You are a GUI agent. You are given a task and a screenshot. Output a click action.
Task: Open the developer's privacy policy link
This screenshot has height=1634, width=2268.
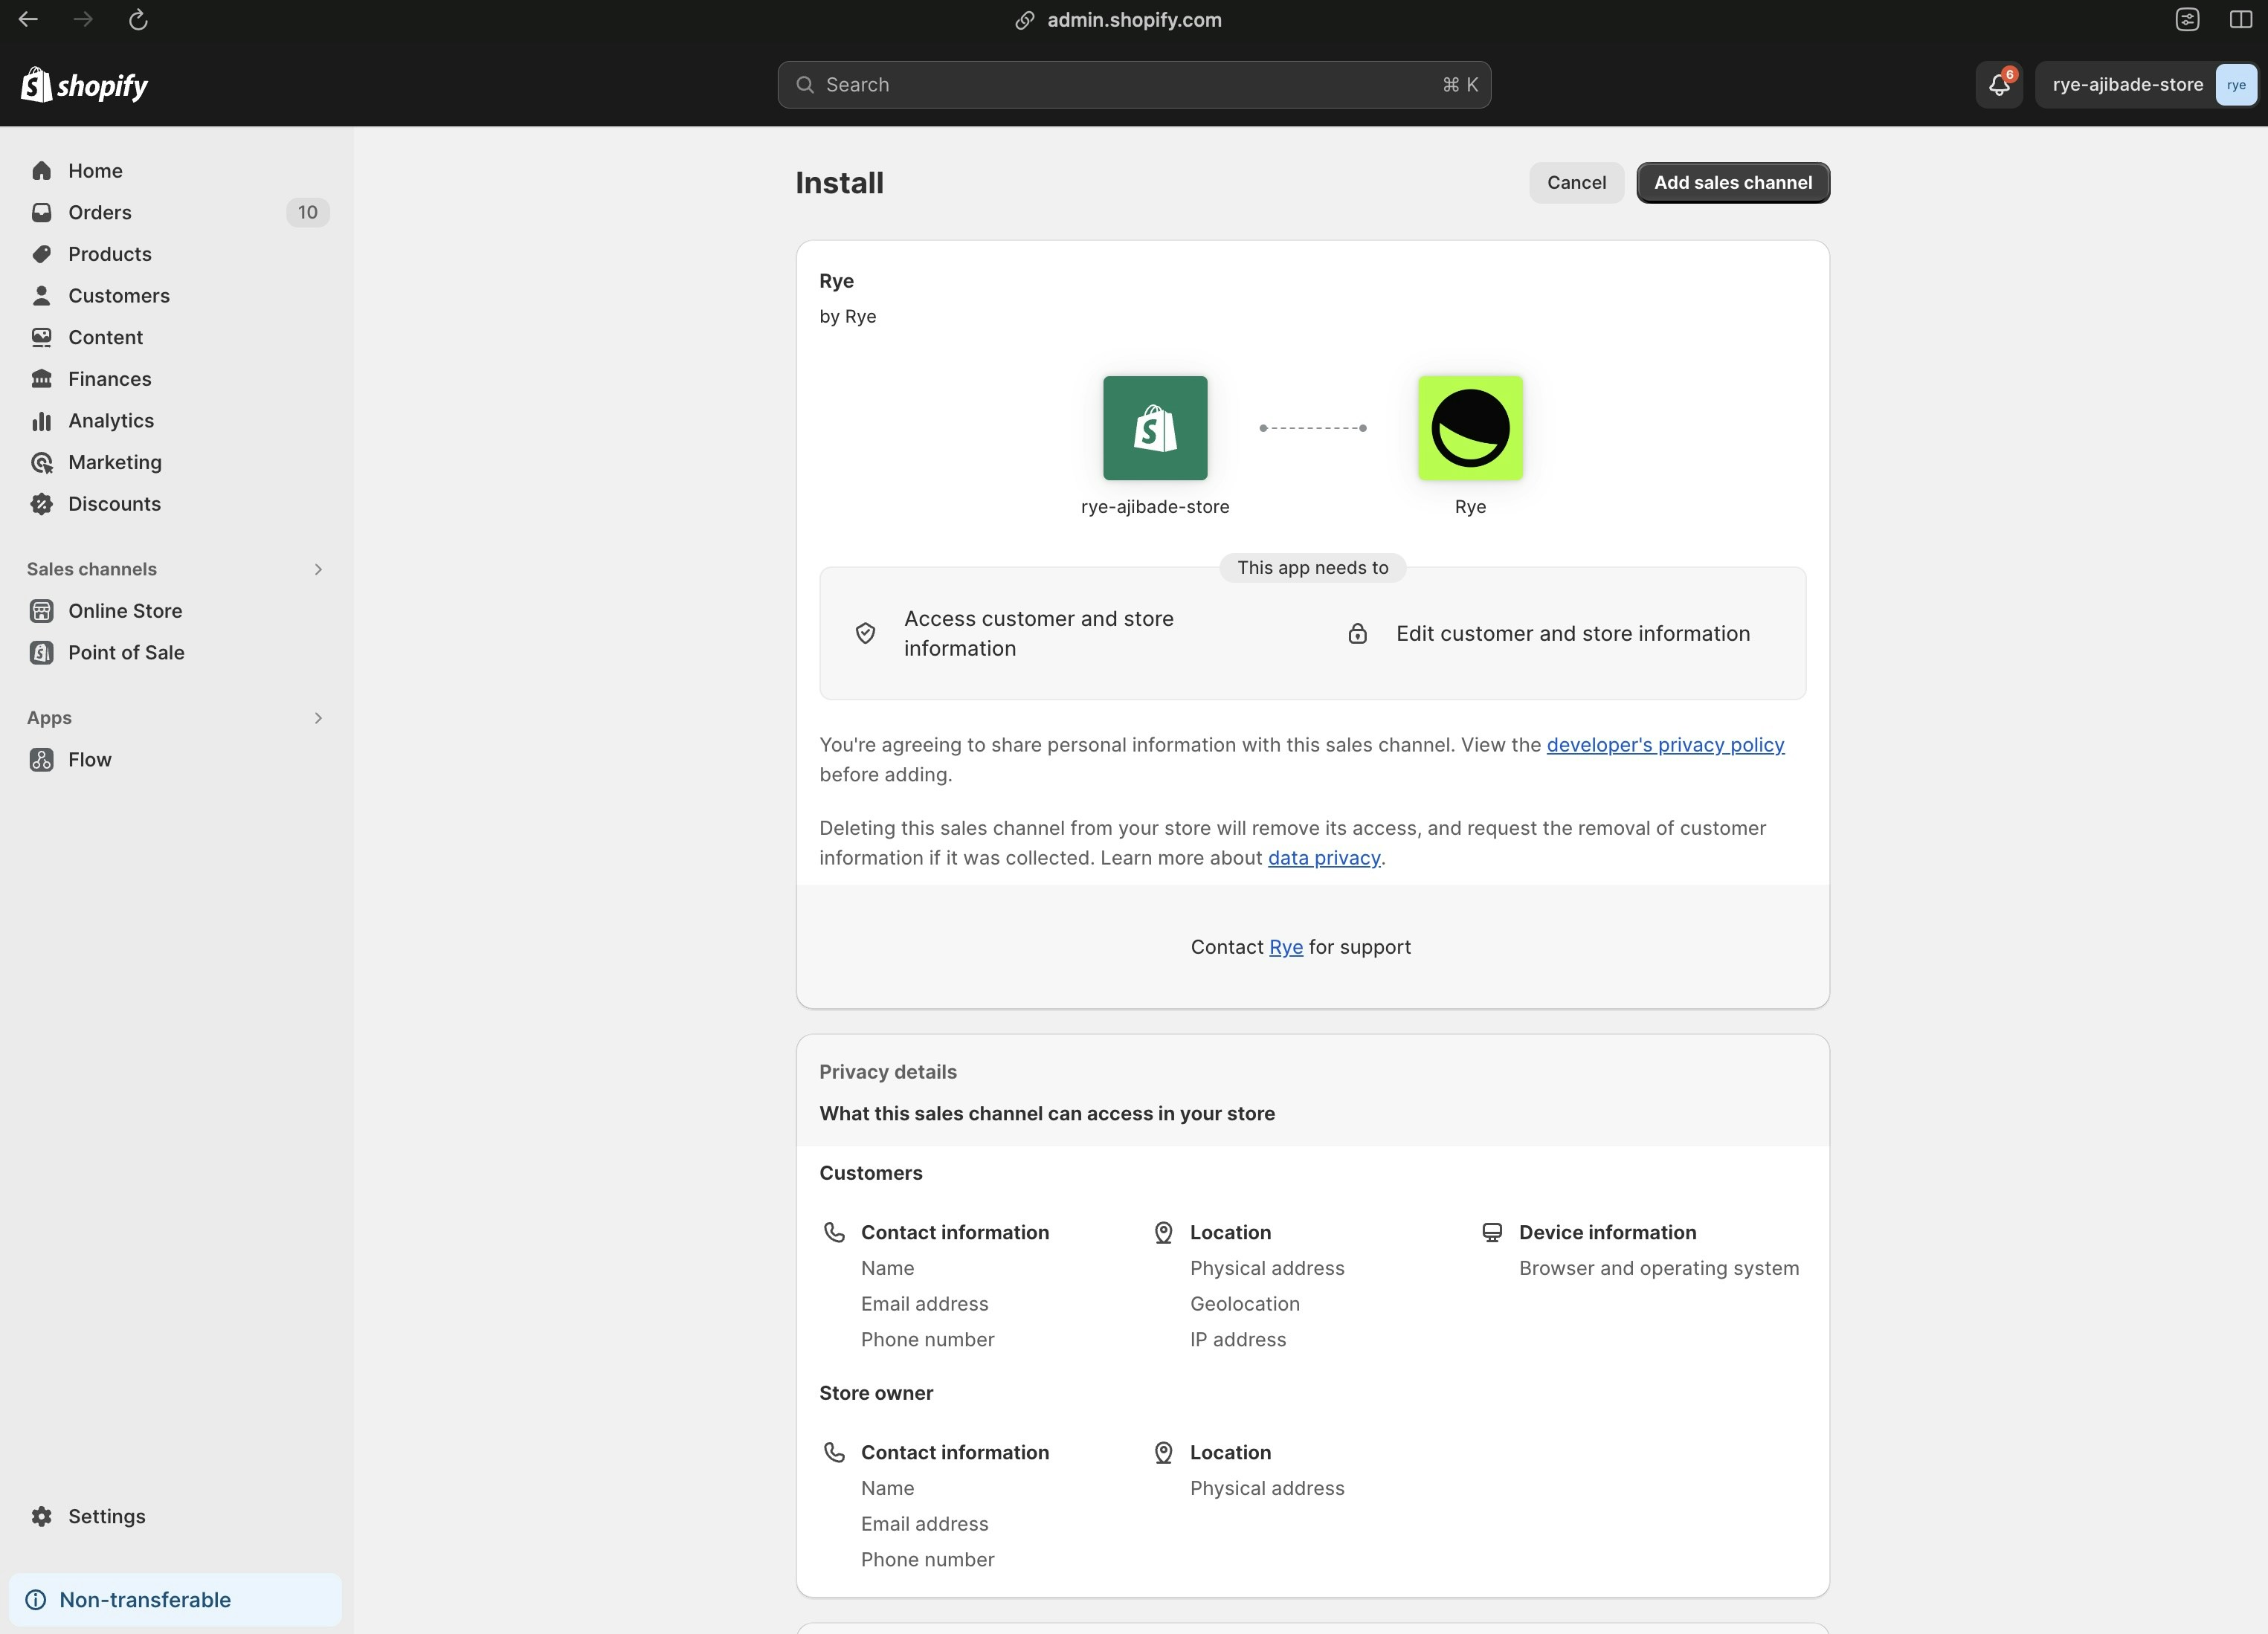click(1665, 745)
